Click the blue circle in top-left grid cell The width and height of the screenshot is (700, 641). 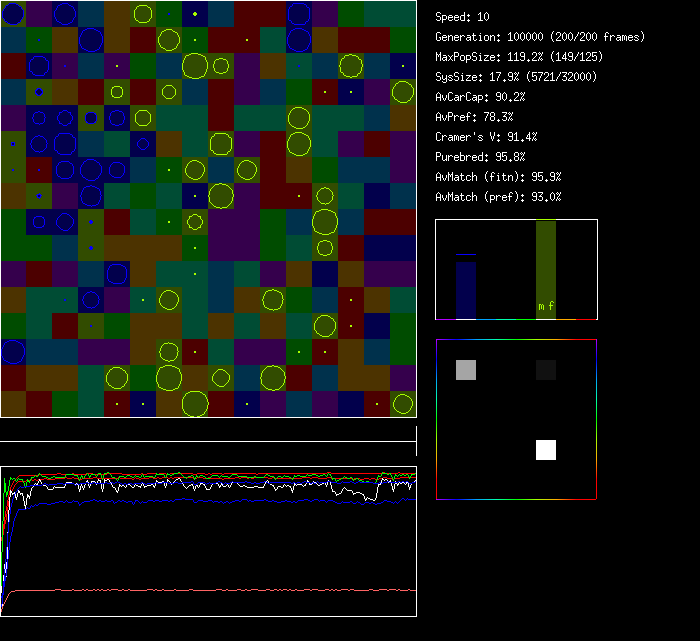pyautogui.click(x=13, y=13)
